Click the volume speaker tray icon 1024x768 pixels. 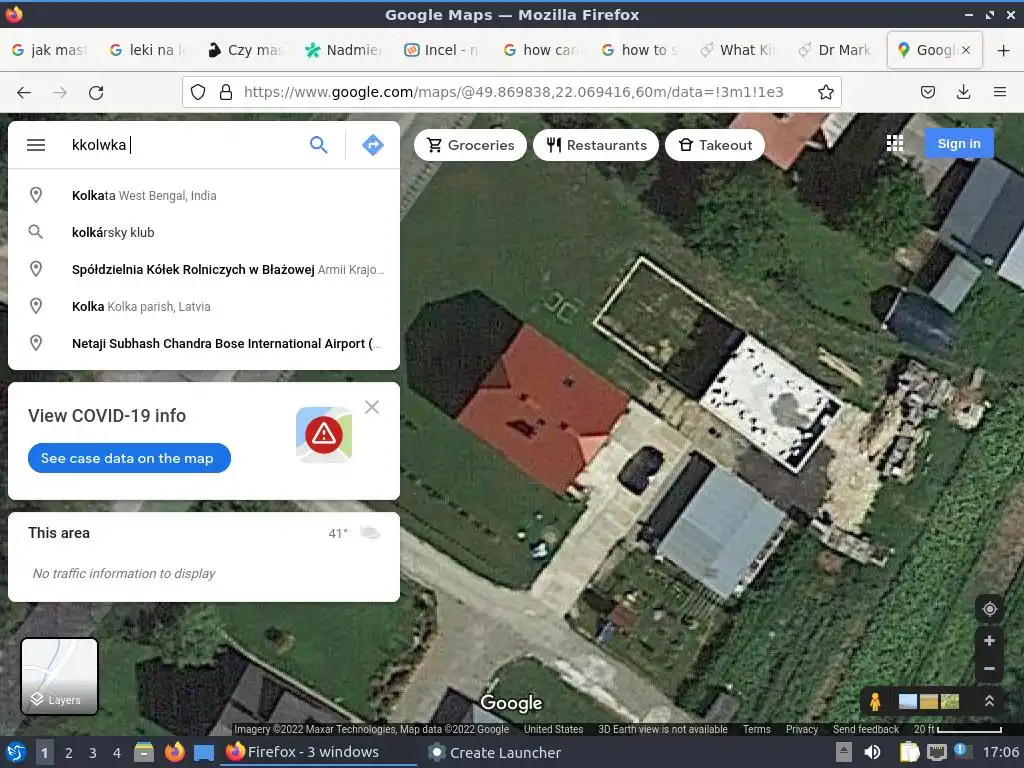pos(872,752)
